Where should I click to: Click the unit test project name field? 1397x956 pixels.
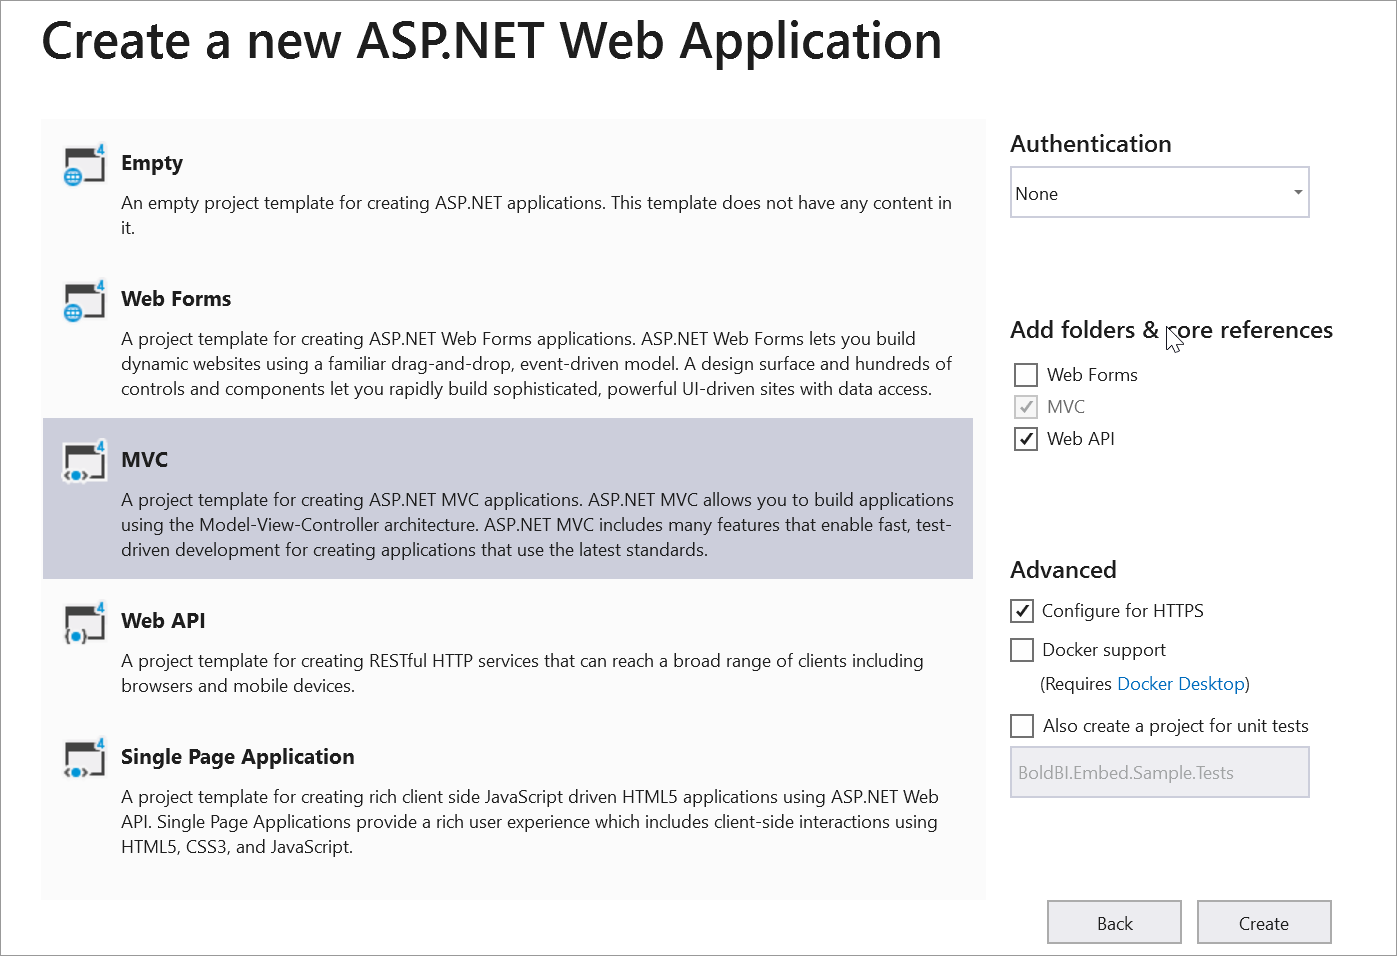[x=1159, y=773]
